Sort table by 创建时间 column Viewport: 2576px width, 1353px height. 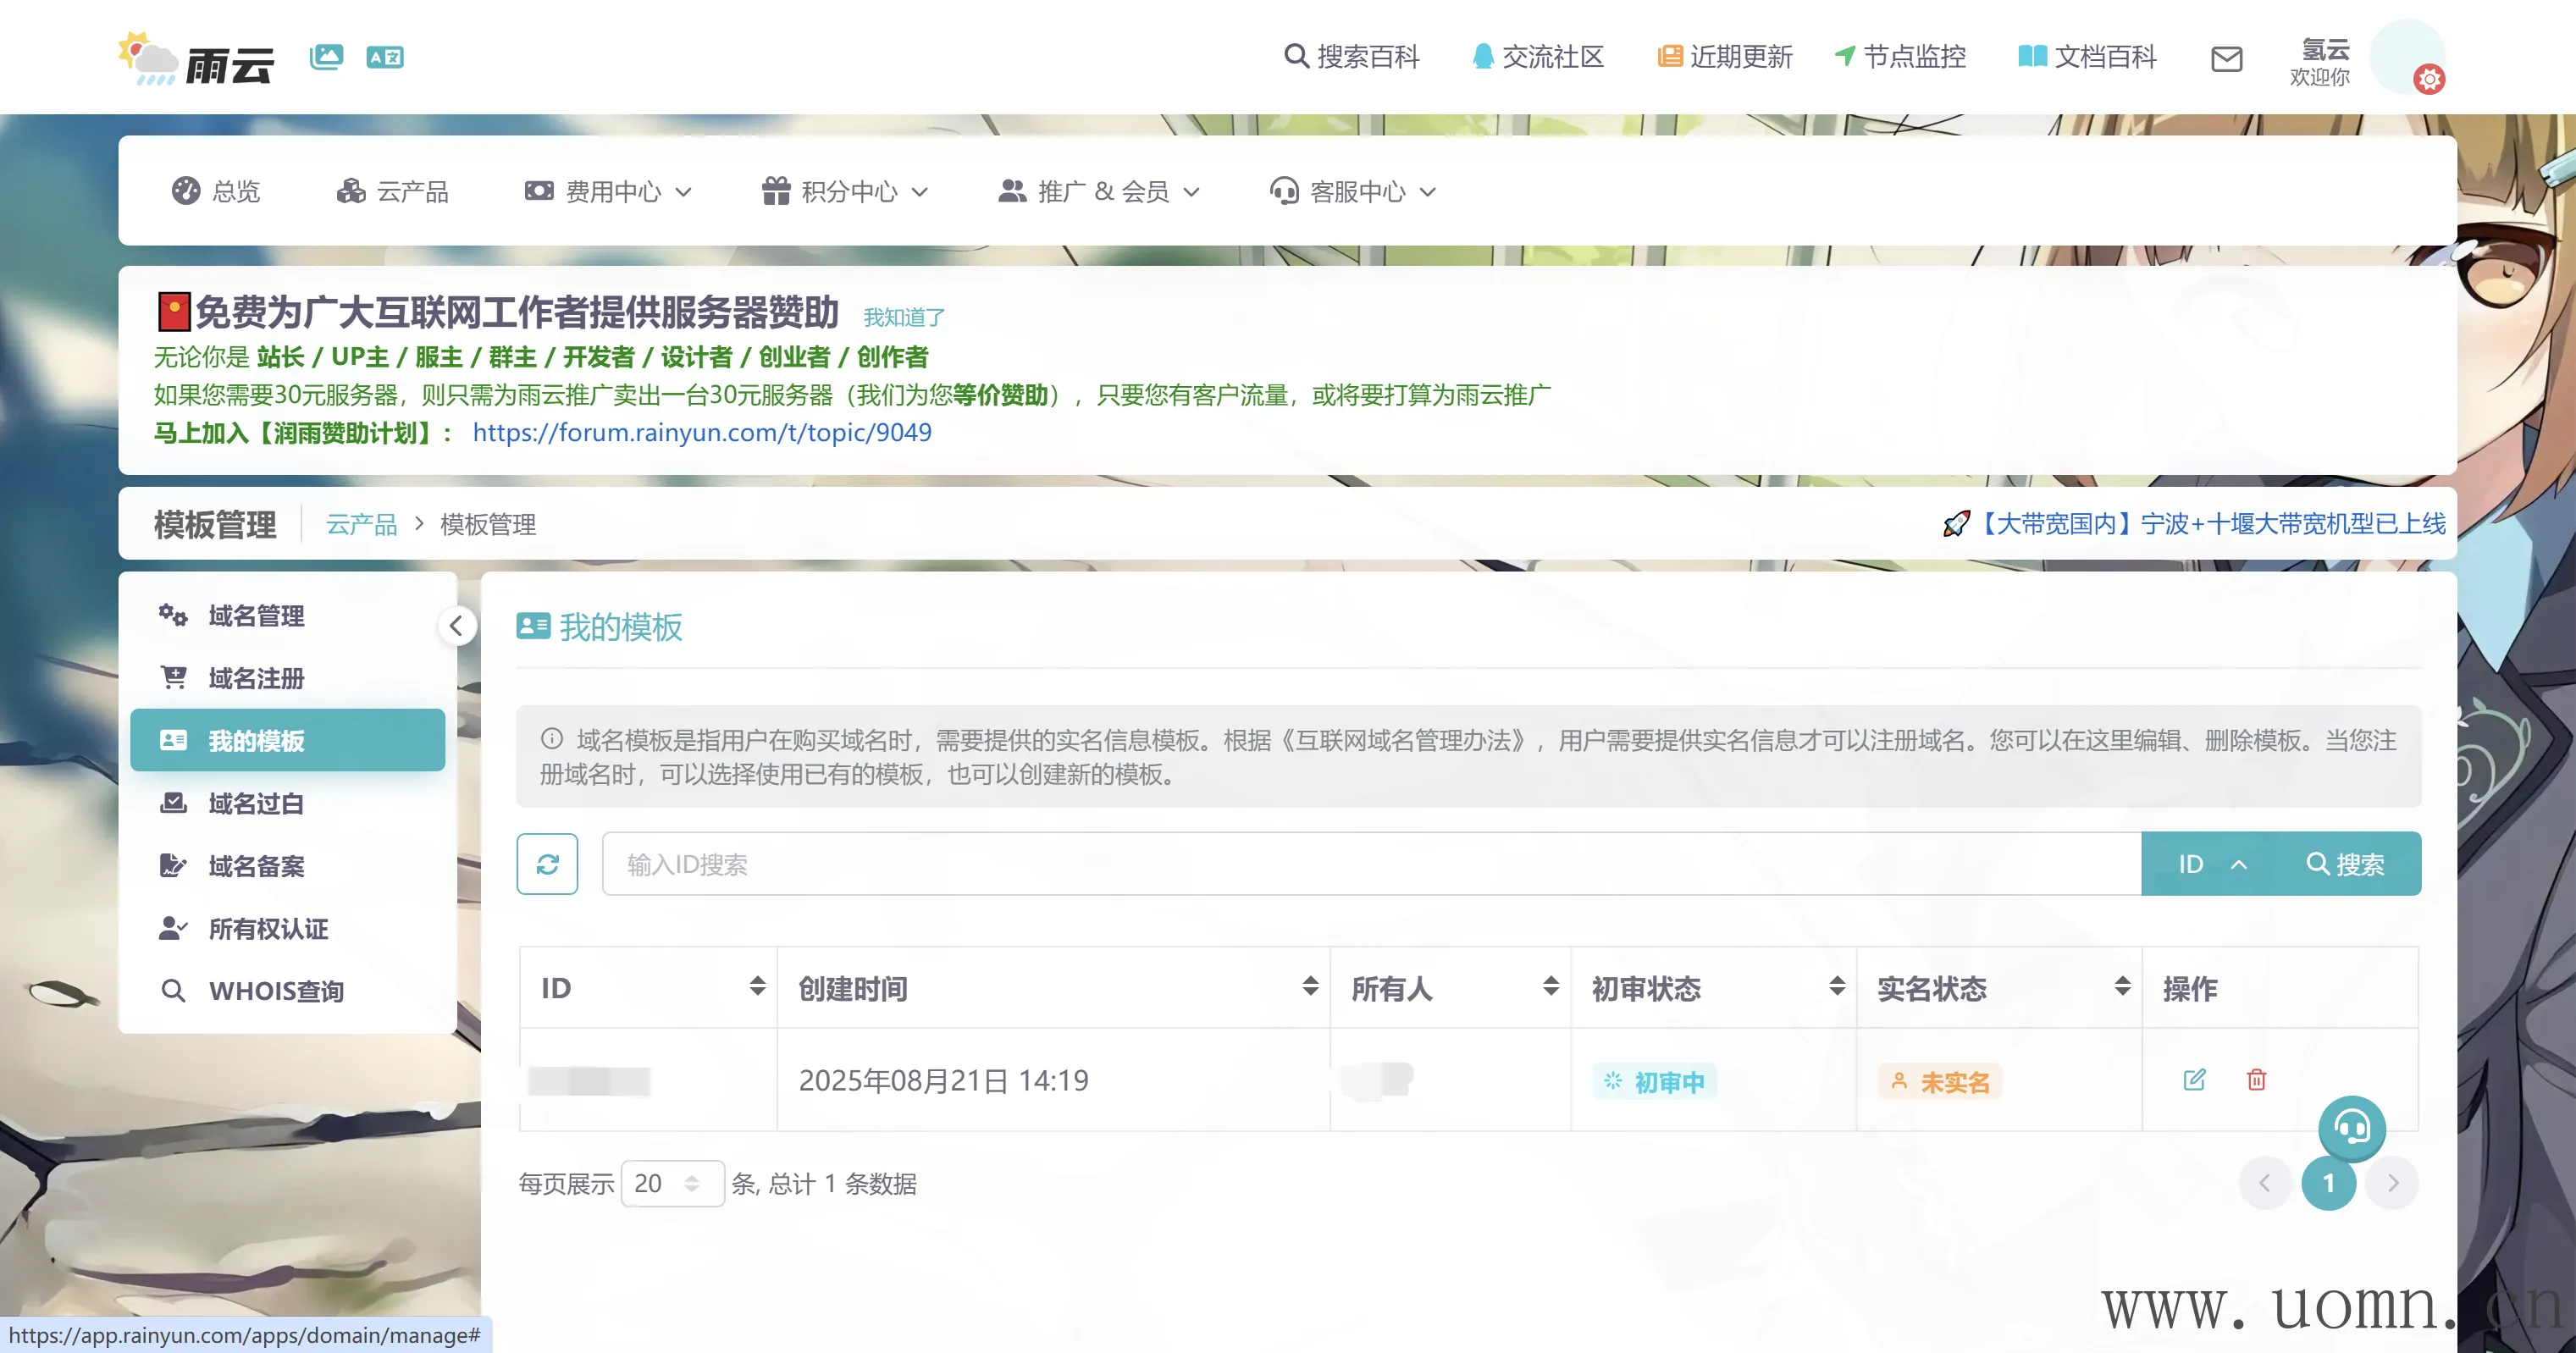1309,987
